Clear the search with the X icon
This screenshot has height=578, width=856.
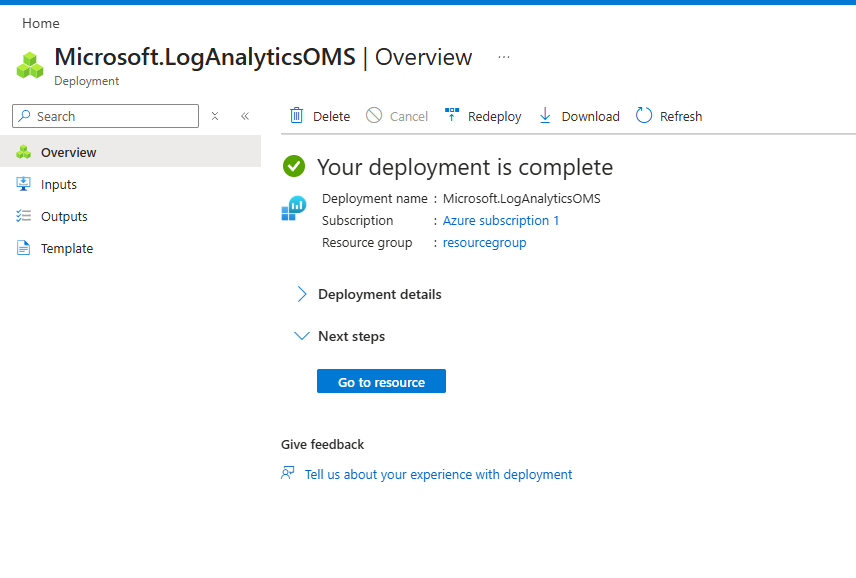coord(215,116)
